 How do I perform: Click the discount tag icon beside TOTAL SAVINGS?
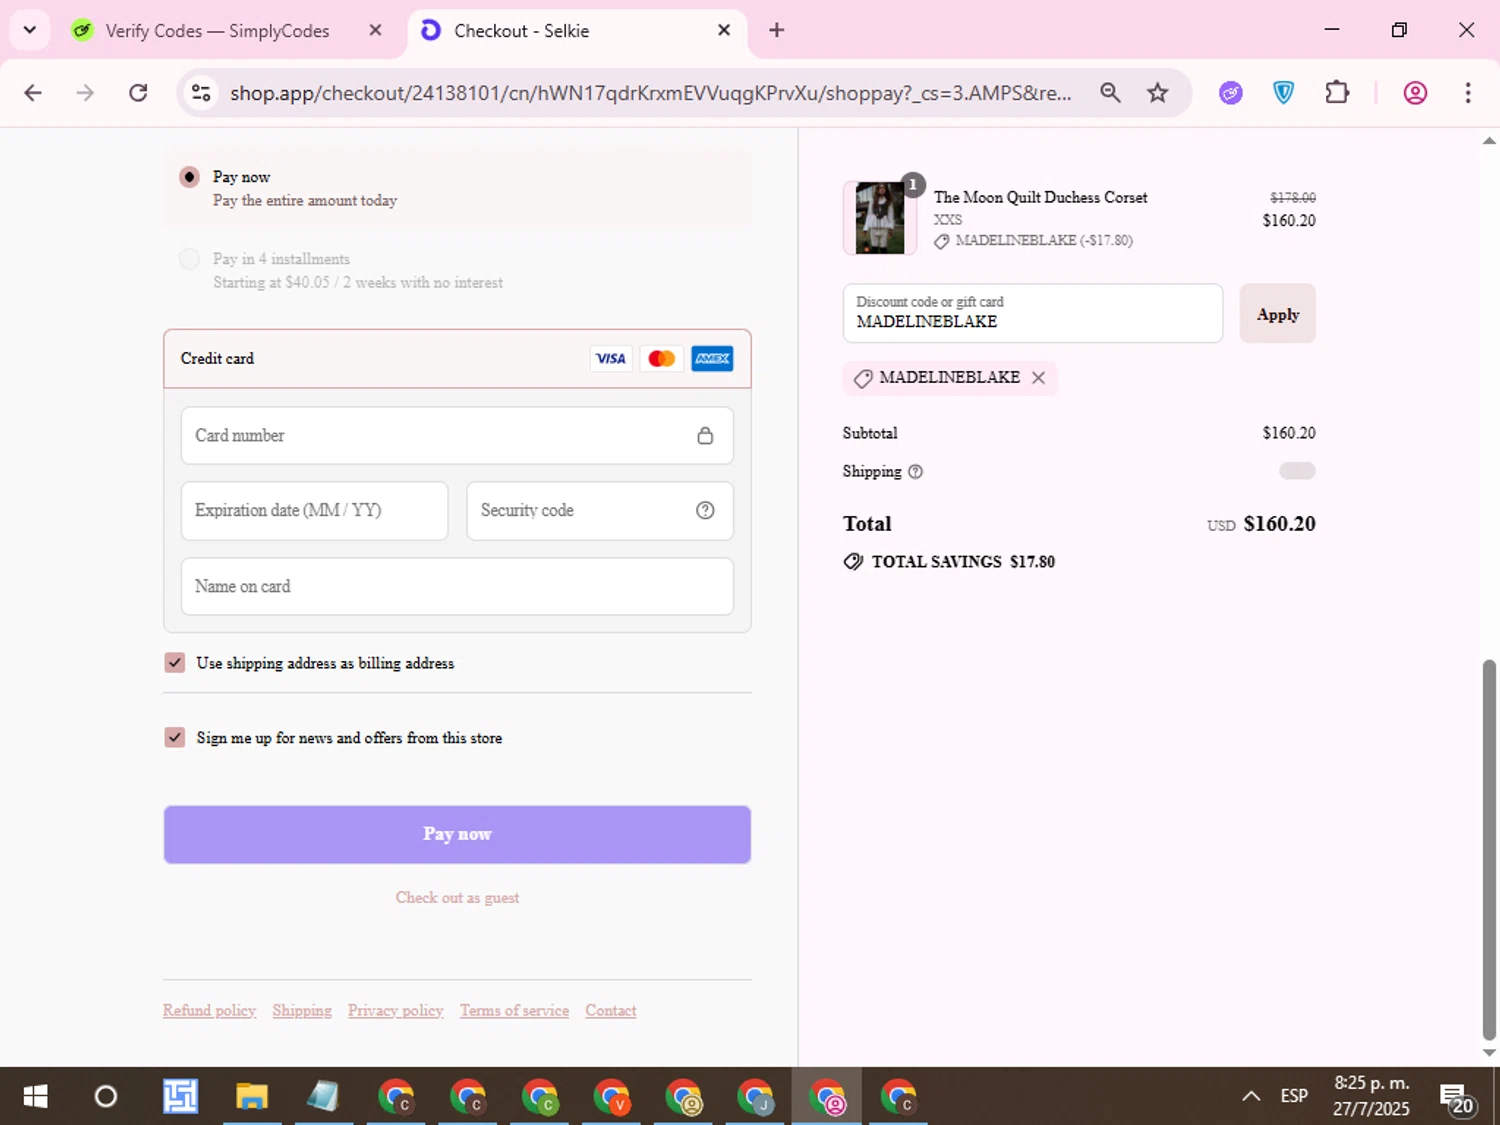tap(853, 562)
